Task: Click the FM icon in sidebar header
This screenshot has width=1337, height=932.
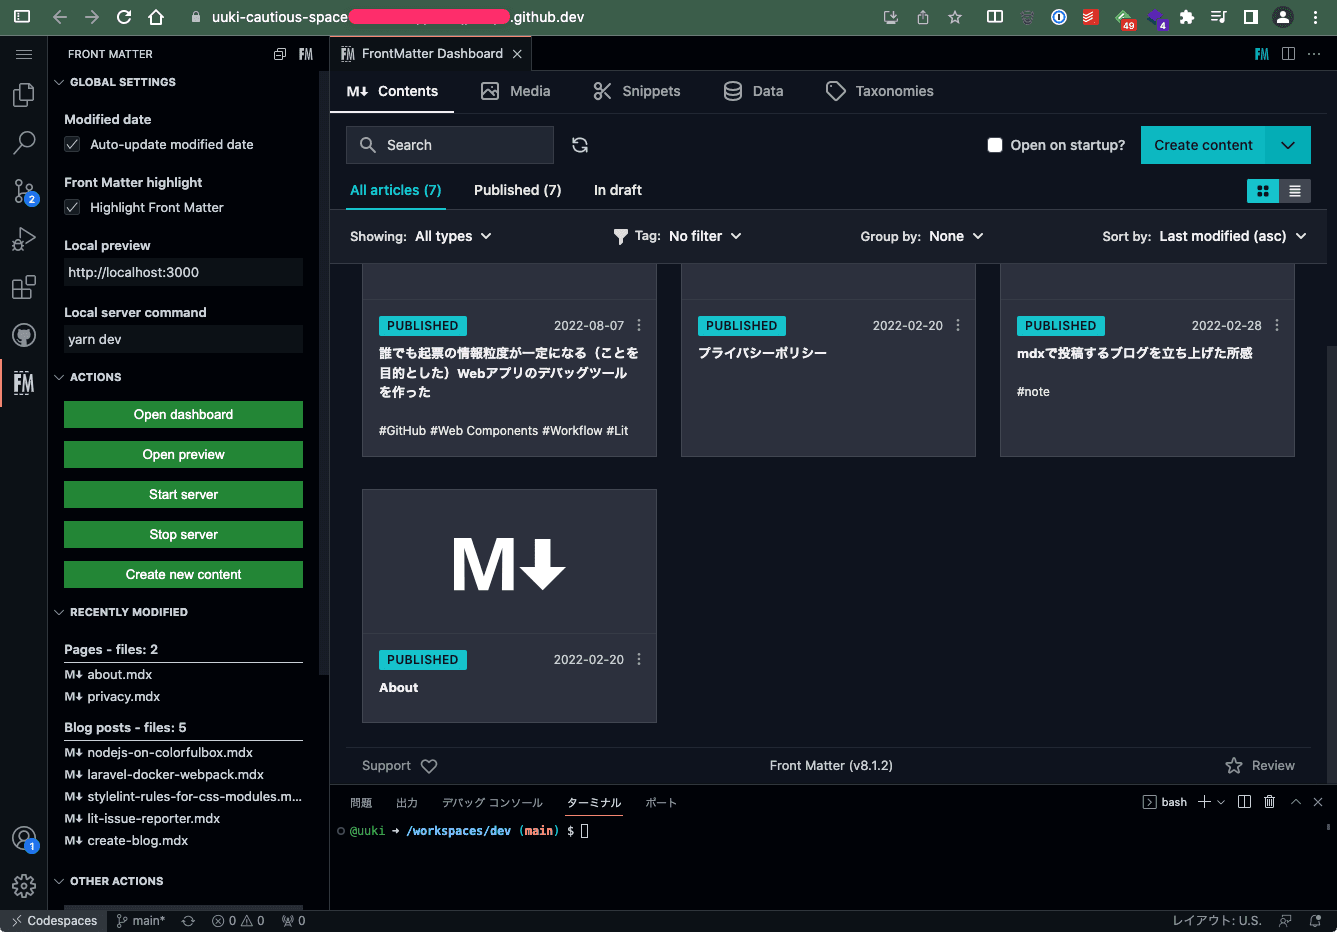Action: tap(306, 54)
